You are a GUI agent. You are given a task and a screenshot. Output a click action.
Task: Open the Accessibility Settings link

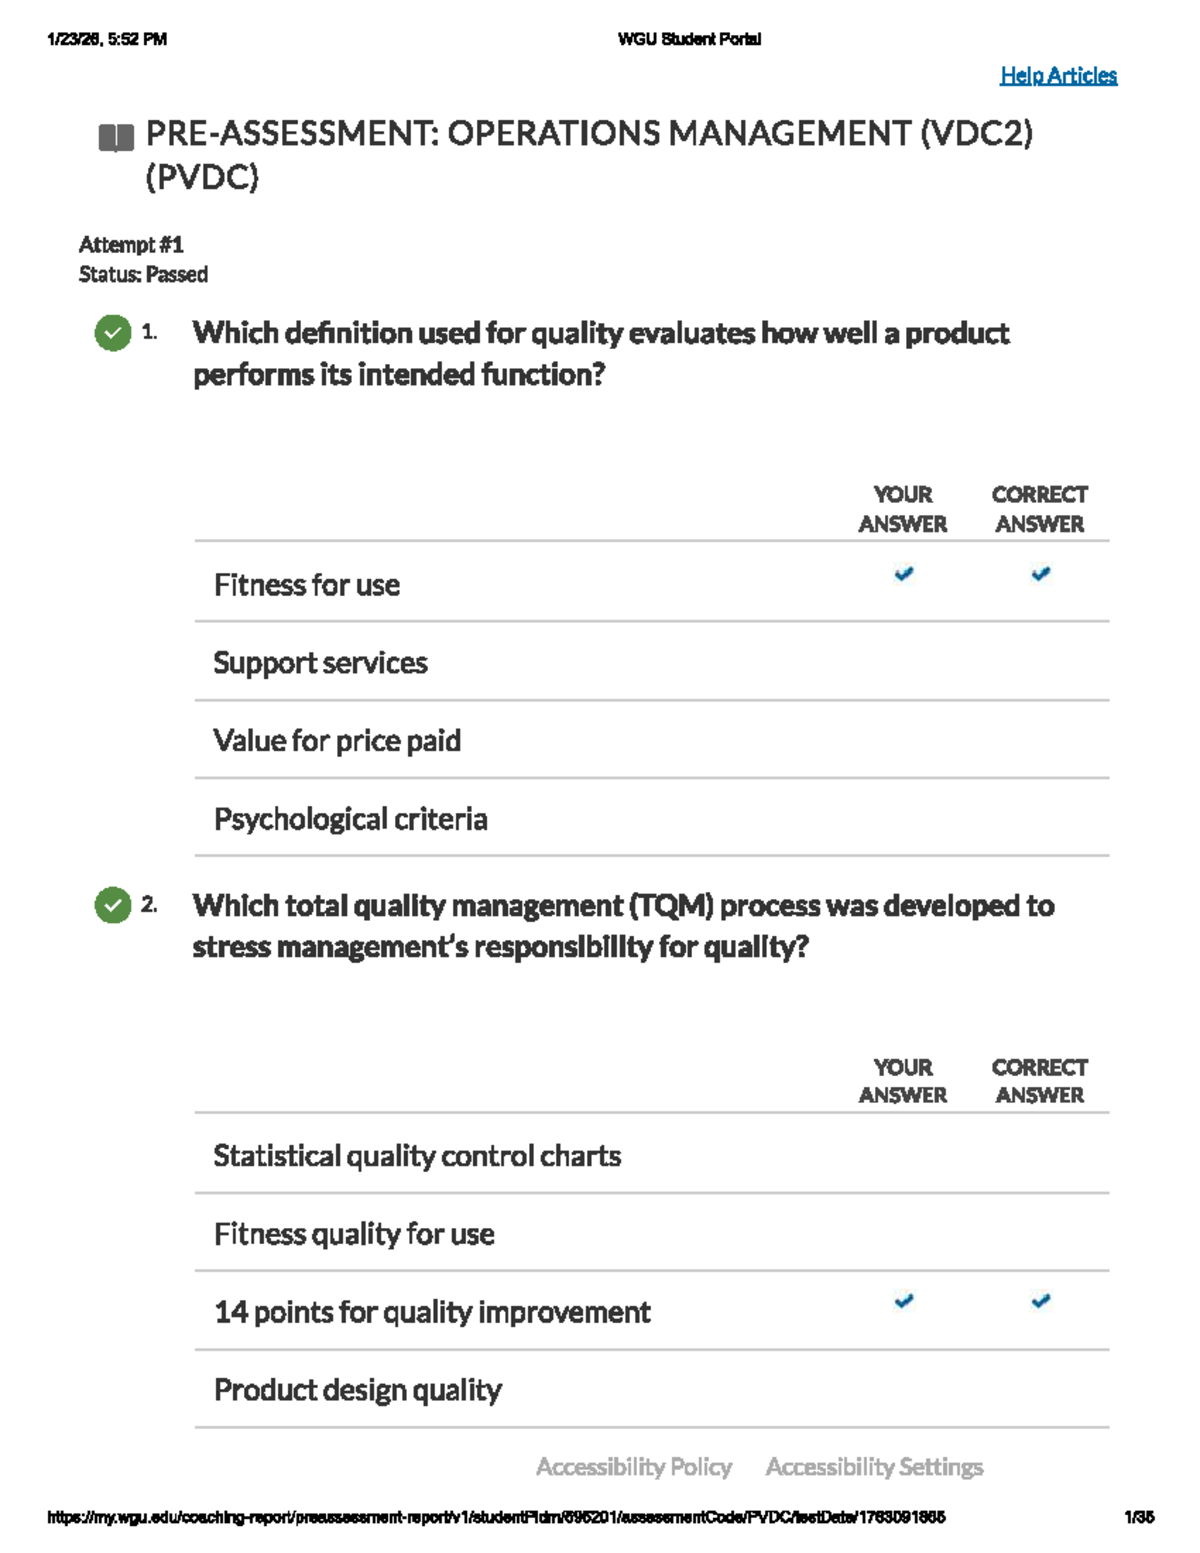pos(874,1467)
